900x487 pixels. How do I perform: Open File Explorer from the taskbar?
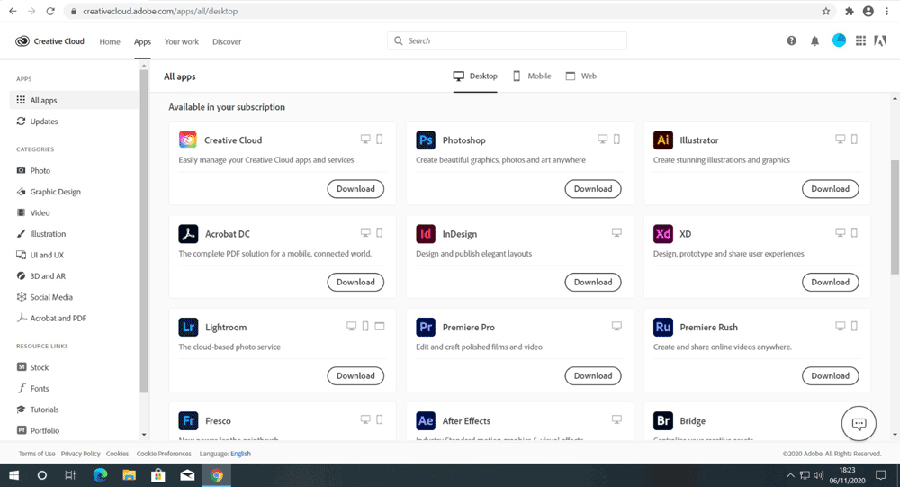point(129,475)
